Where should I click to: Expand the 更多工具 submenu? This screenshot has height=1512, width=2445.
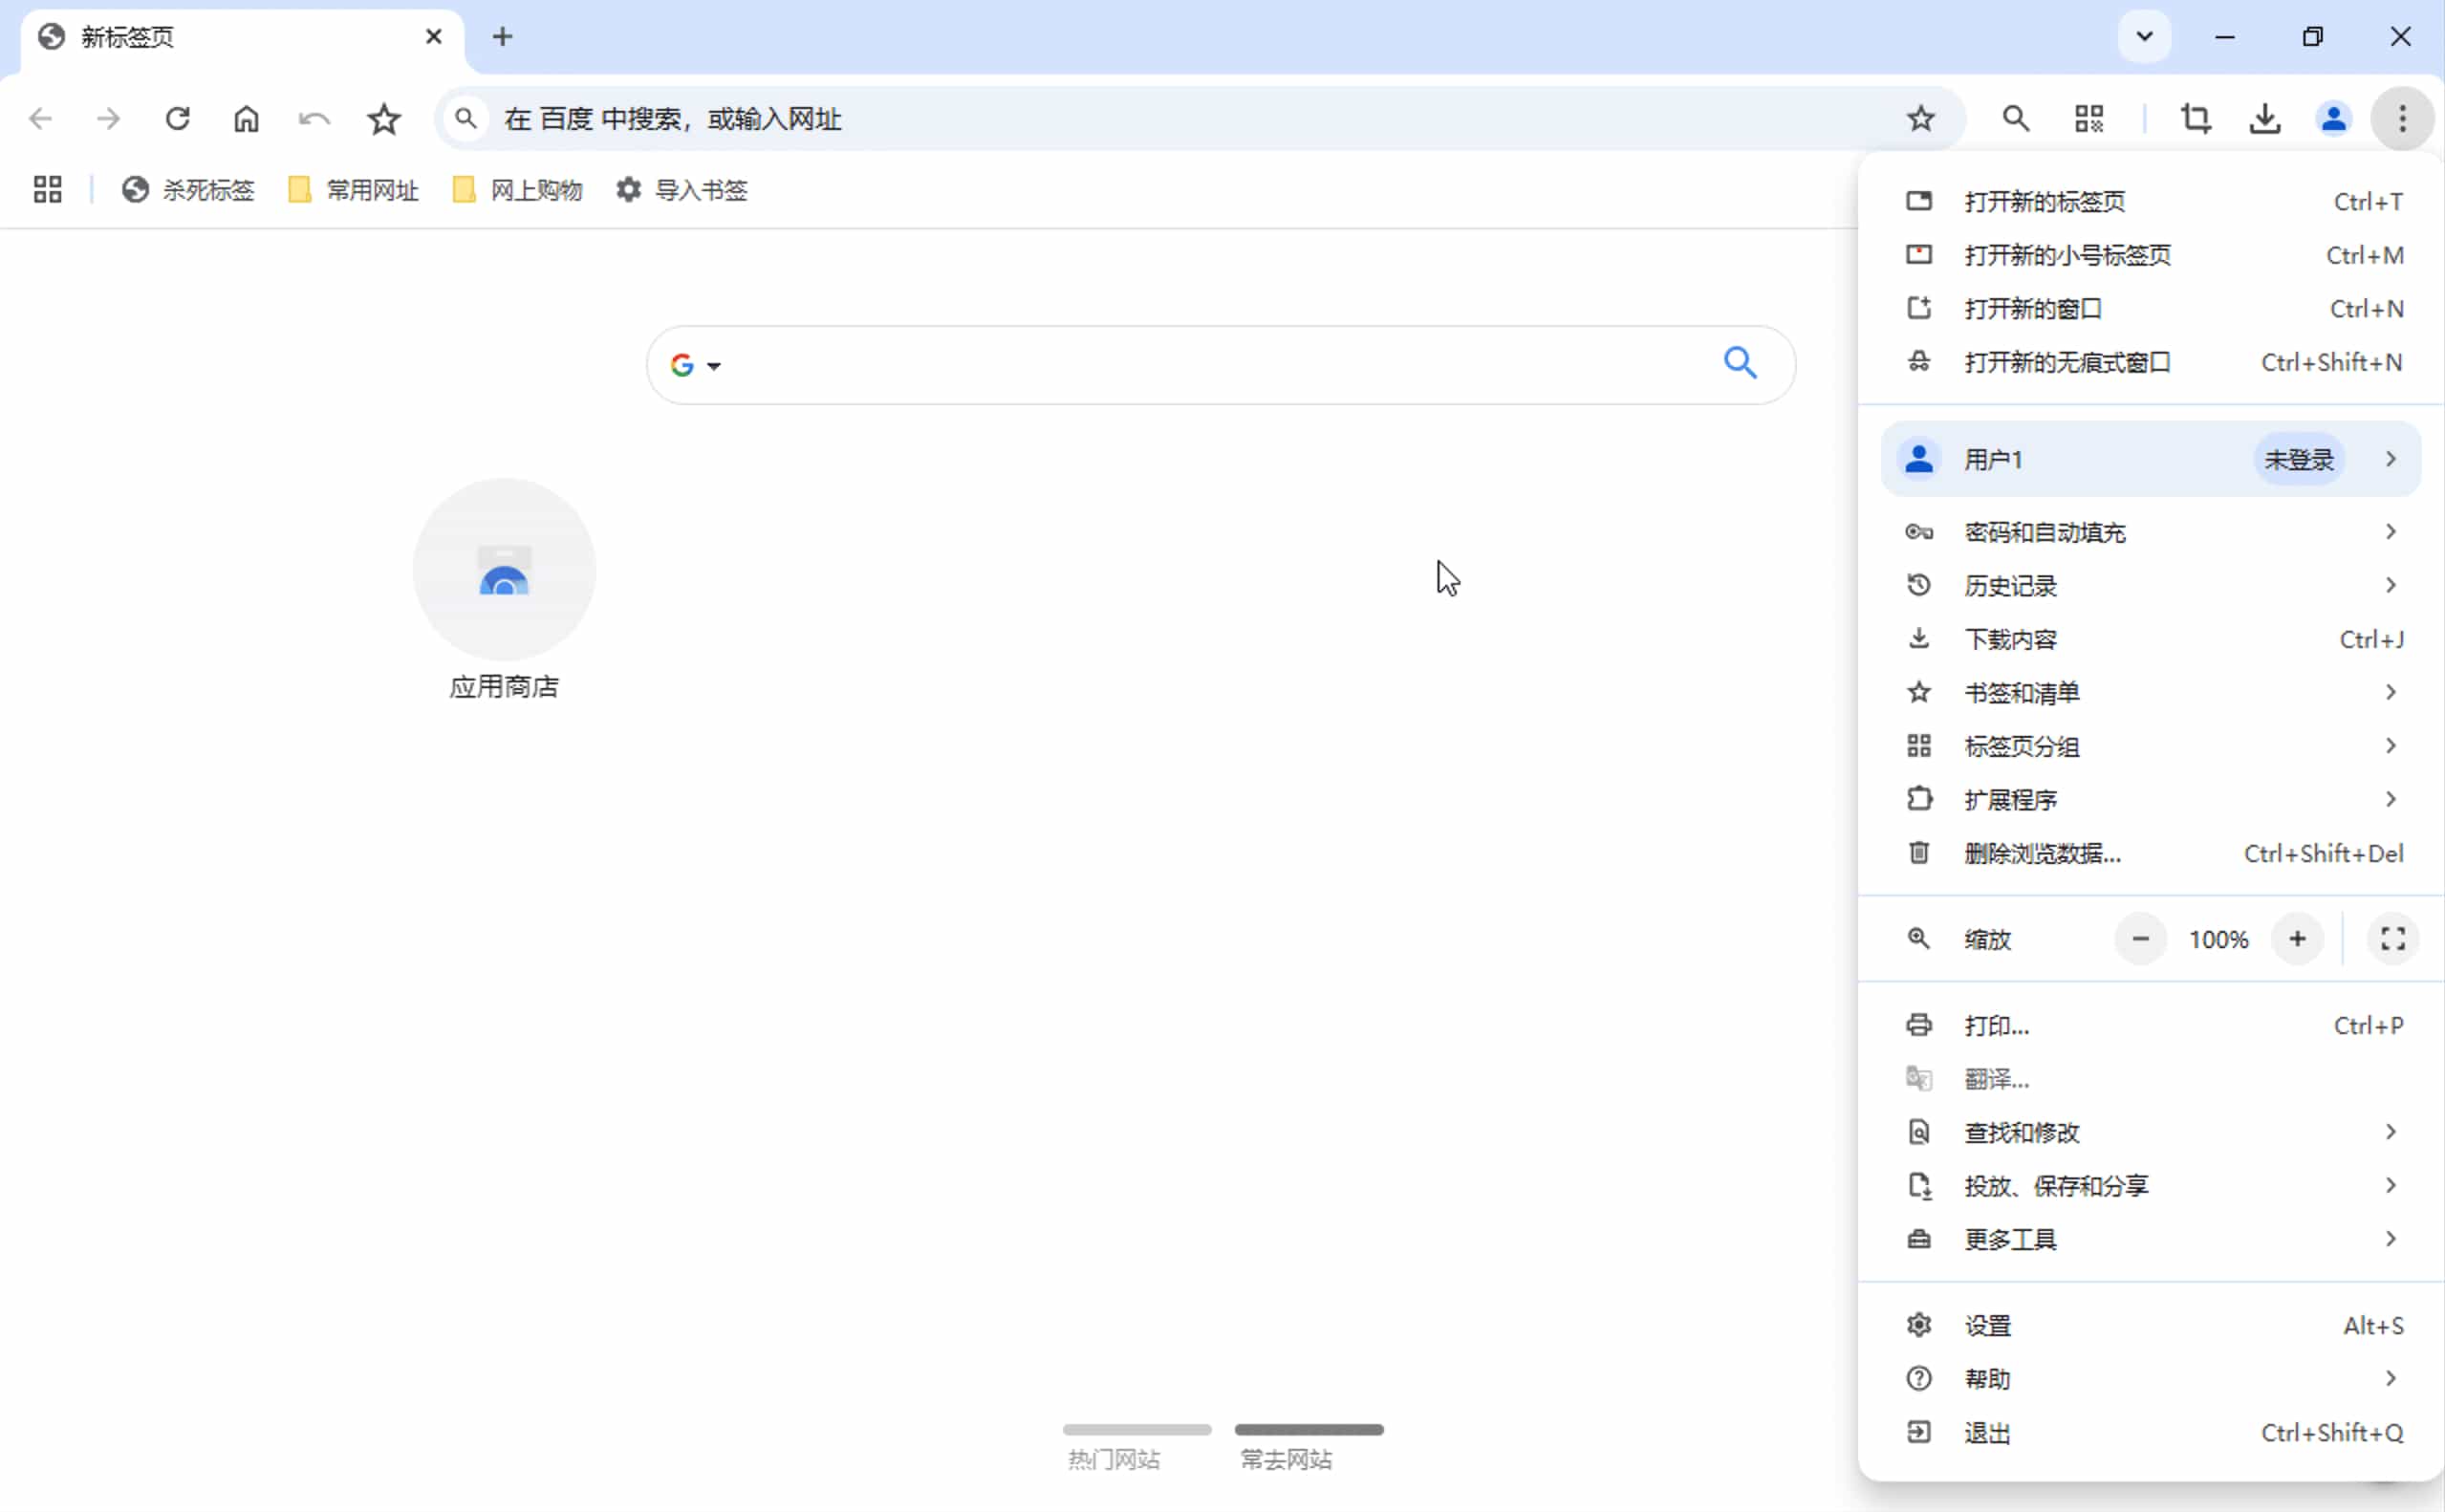2009,1239
